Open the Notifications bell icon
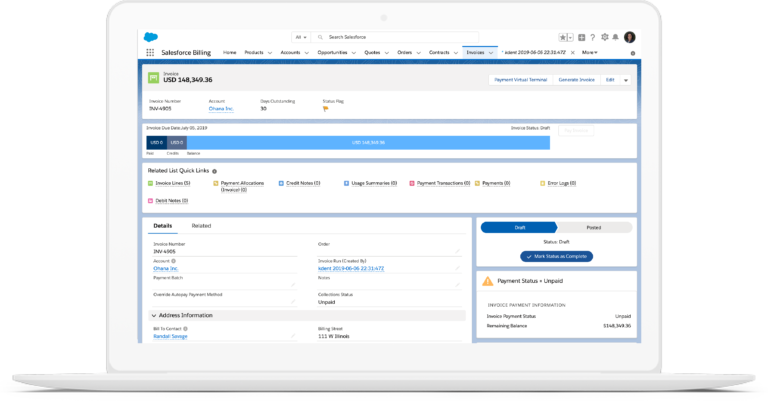 click(x=616, y=37)
